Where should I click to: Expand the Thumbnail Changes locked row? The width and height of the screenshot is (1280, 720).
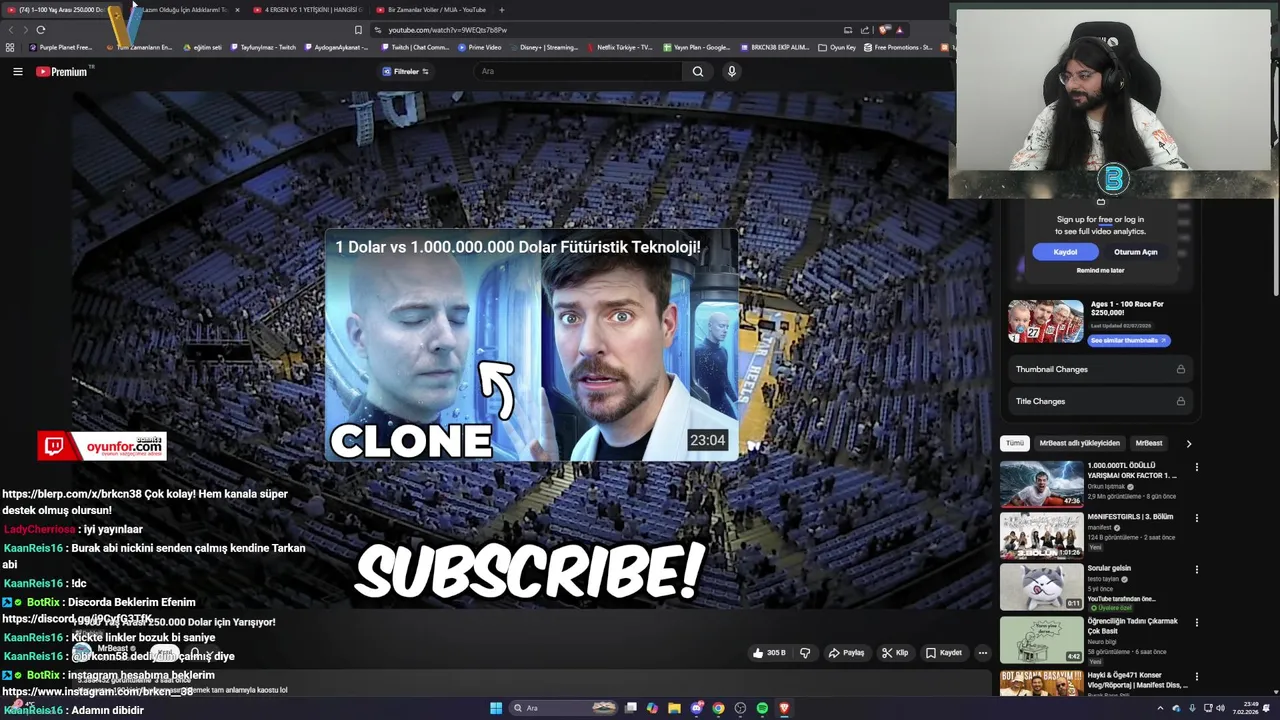[1100, 369]
